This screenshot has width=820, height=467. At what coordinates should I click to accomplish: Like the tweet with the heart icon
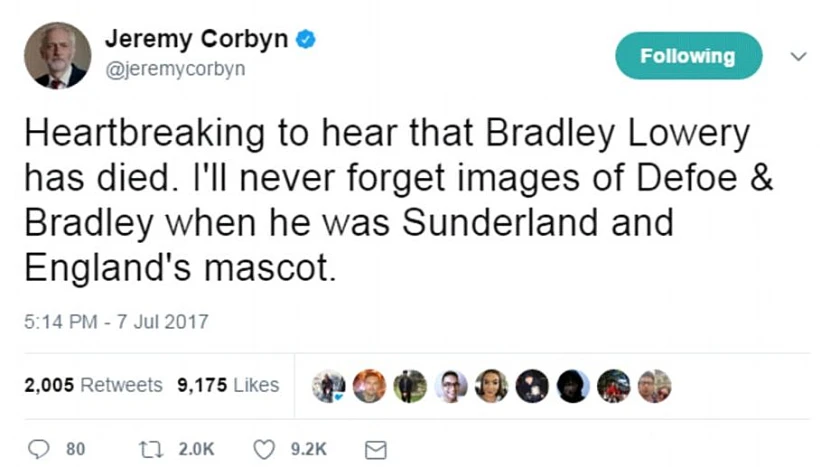coord(264,449)
